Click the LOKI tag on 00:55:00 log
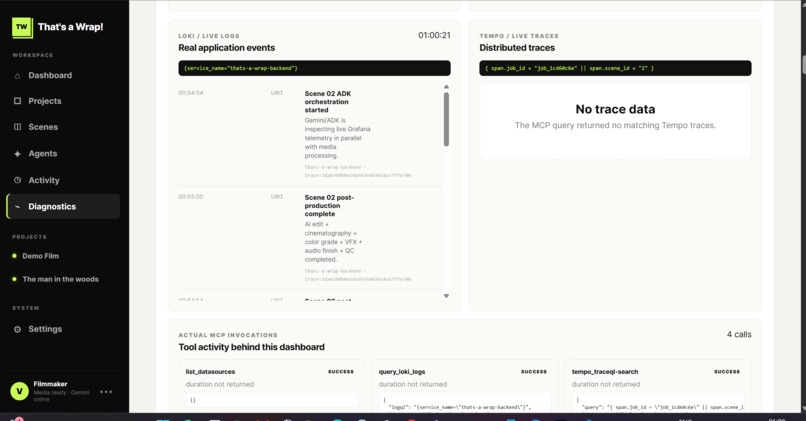806x421 pixels. tap(277, 197)
